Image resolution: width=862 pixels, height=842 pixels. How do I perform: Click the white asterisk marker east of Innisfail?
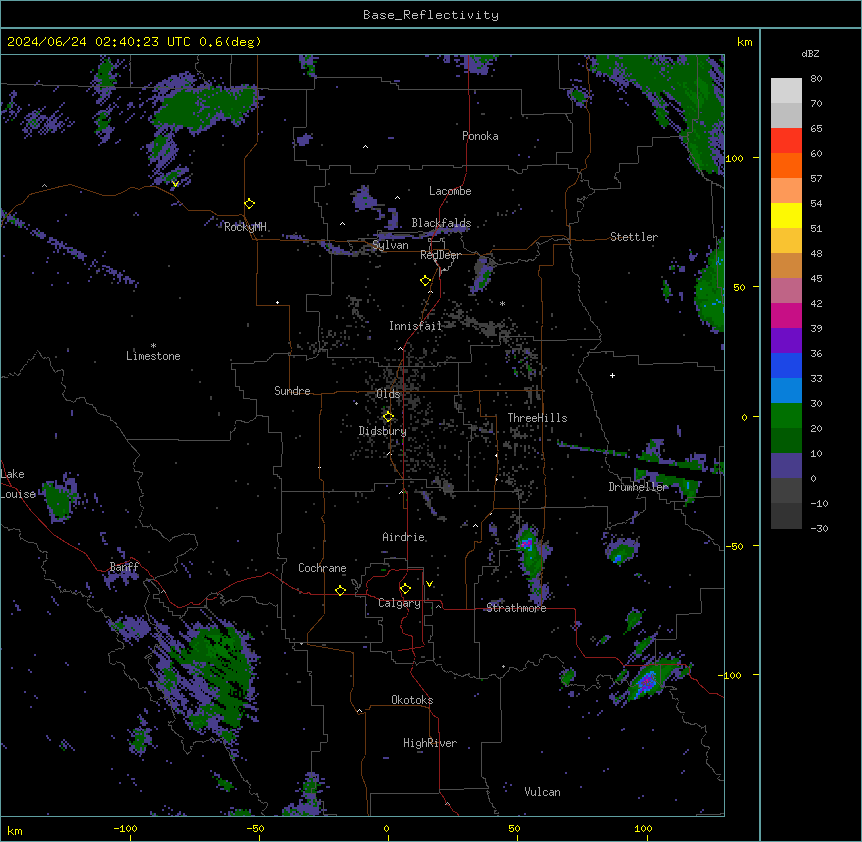coord(502,303)
